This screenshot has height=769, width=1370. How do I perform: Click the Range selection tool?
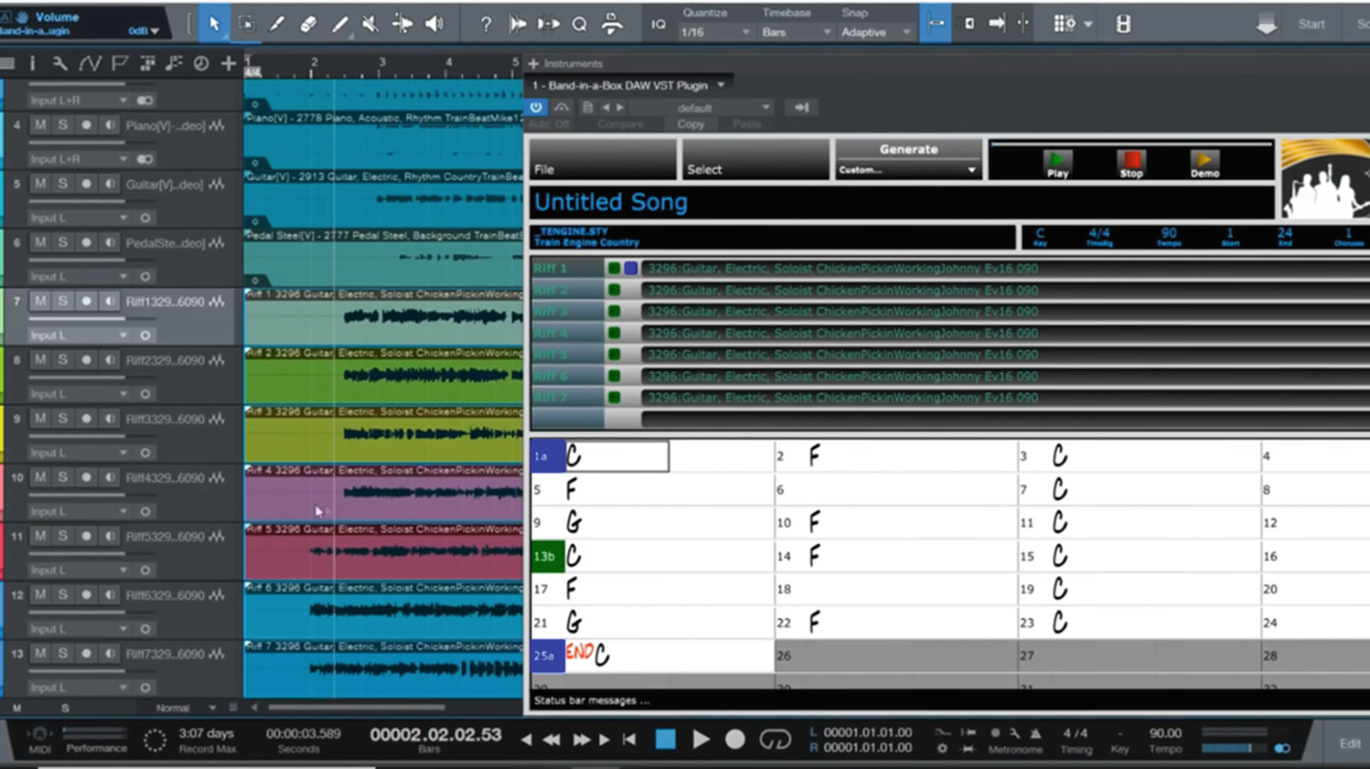[x=246, y=24]
